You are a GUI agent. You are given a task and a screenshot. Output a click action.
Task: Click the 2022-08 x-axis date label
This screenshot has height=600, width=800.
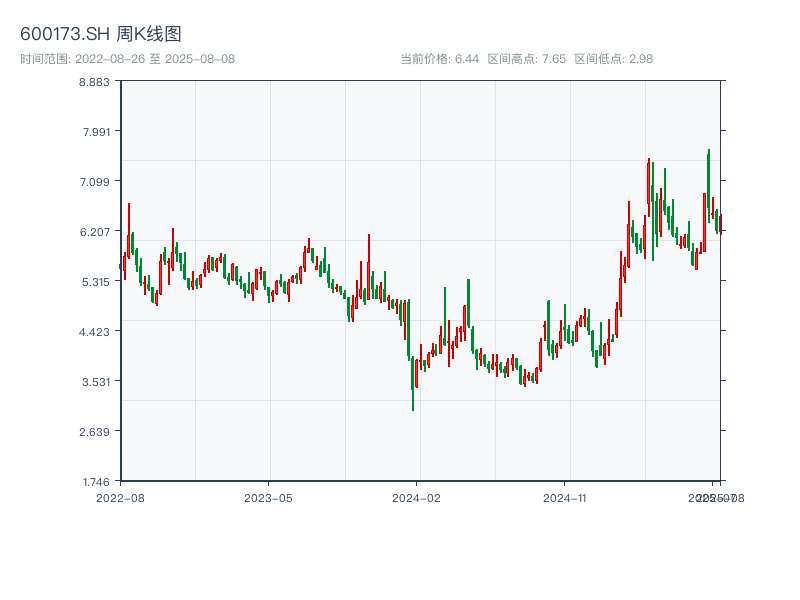(x=120, y=497)
